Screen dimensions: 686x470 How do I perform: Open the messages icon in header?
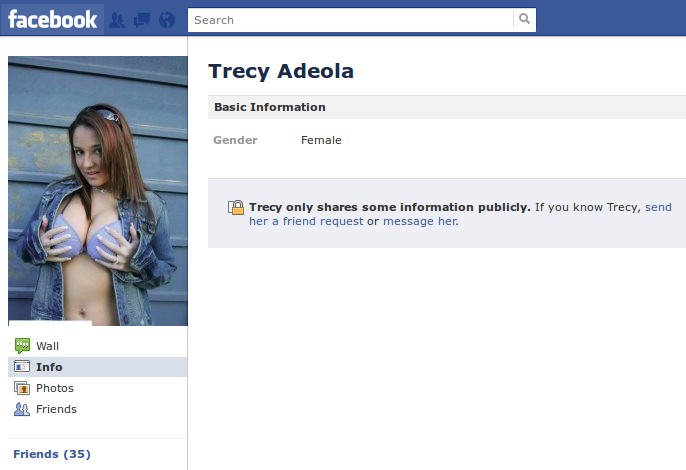142,20
